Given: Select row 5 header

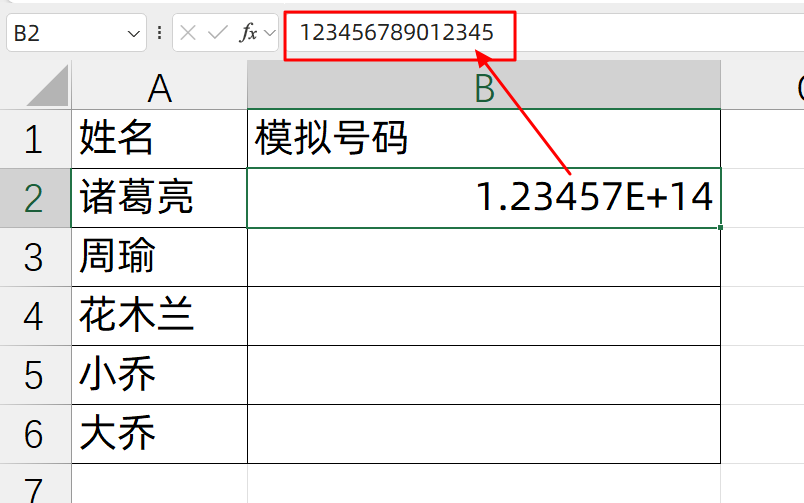Looking at the screenshot, I should [35, 375].
